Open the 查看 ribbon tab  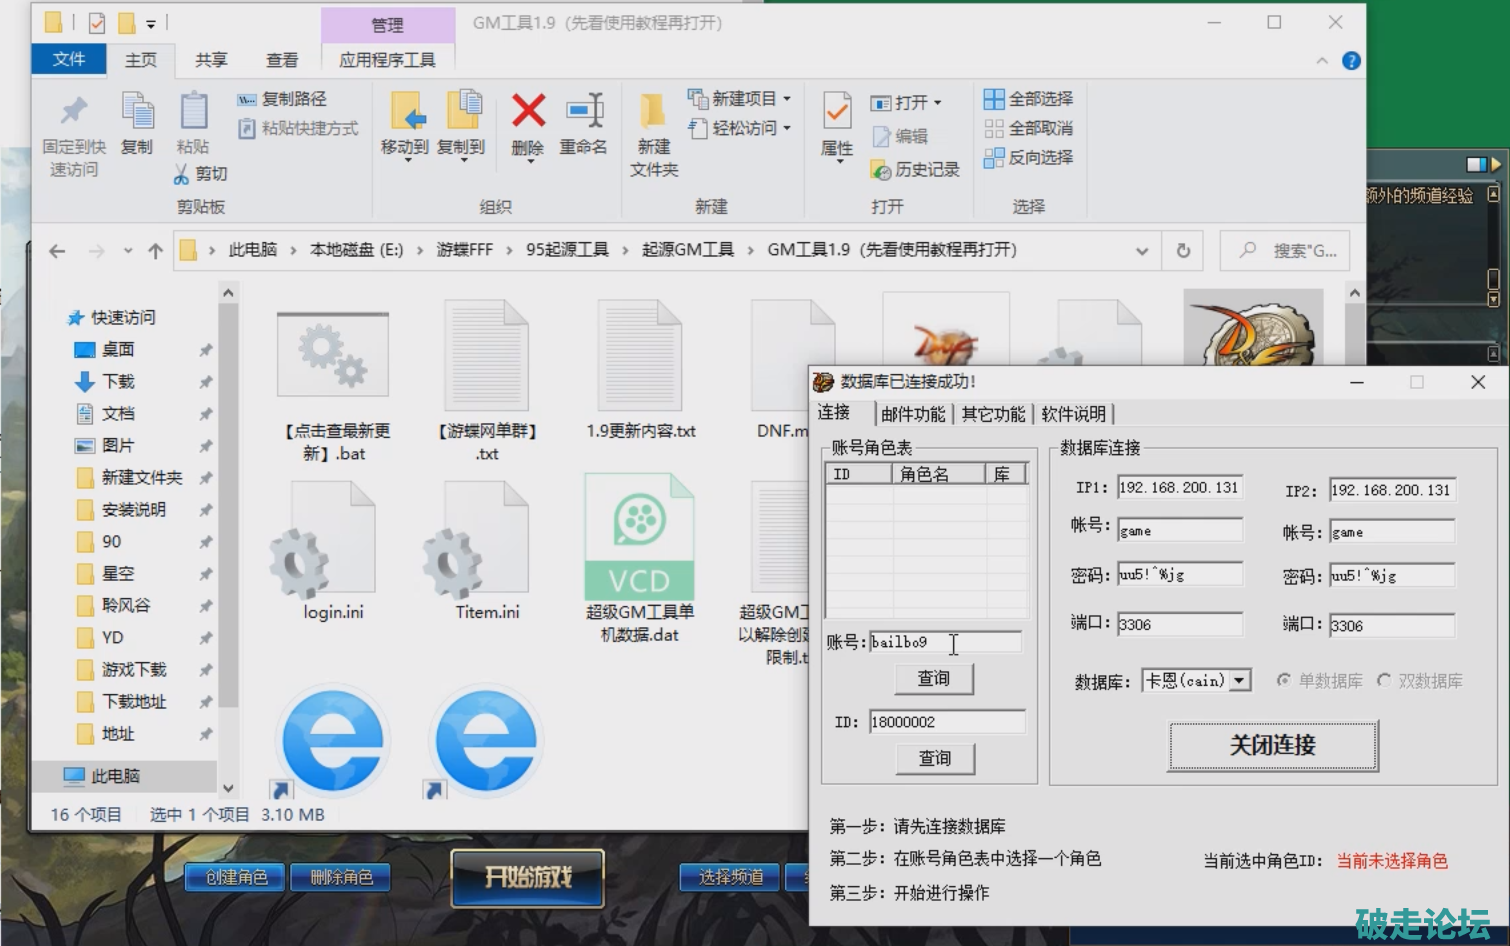coord(282,60)
